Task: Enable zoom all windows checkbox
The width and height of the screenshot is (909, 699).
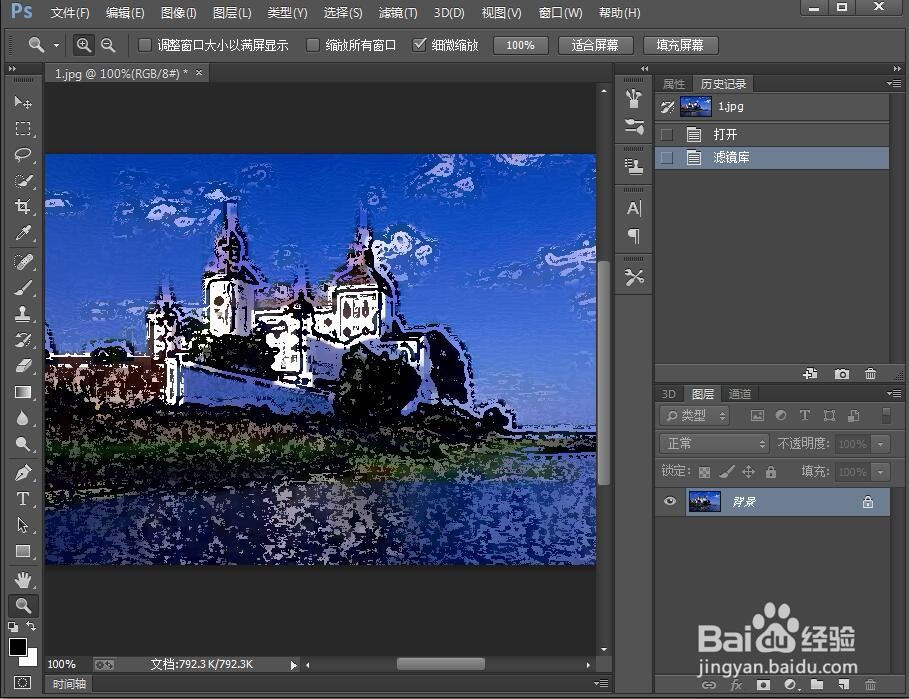Action: pos(313,45)
